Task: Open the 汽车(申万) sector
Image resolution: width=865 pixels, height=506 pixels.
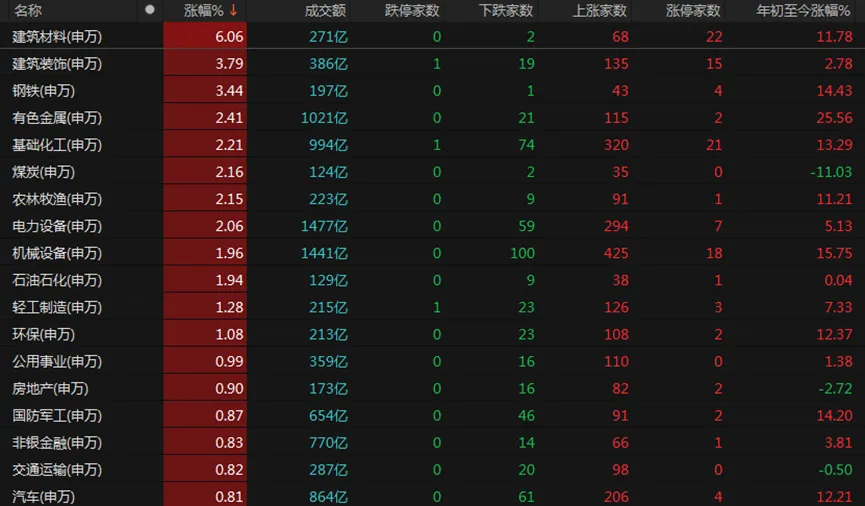Action: (44, 496)
